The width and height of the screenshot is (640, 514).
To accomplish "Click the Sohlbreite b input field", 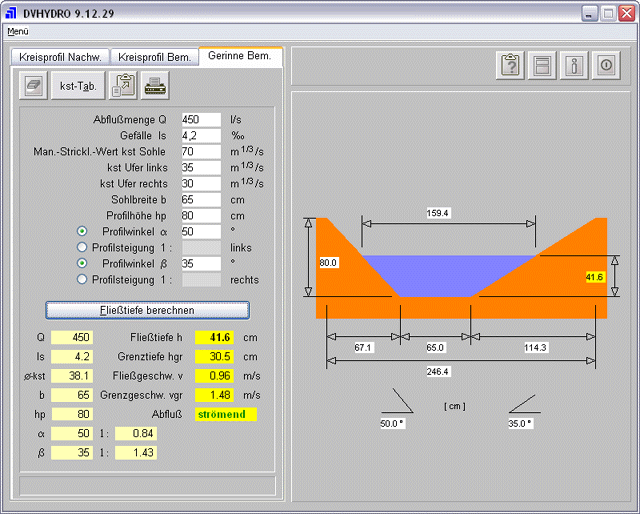I will coord(201,200).
